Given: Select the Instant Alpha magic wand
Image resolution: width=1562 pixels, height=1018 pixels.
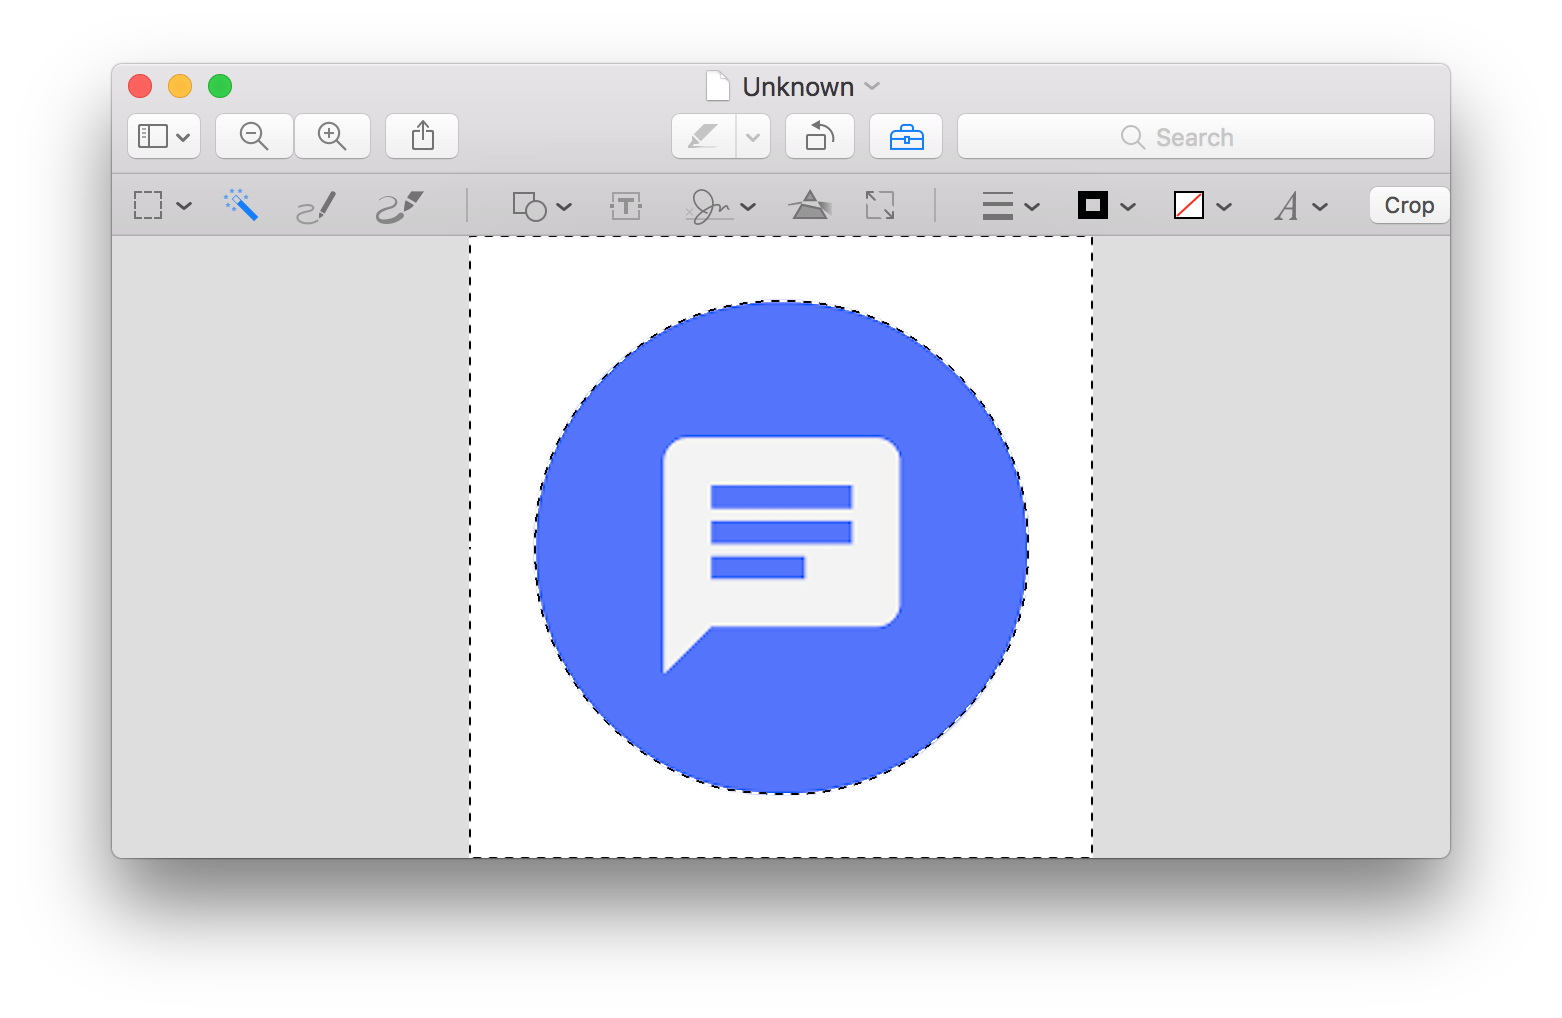Looking at the screenshot, I should [x=241, y=205].
